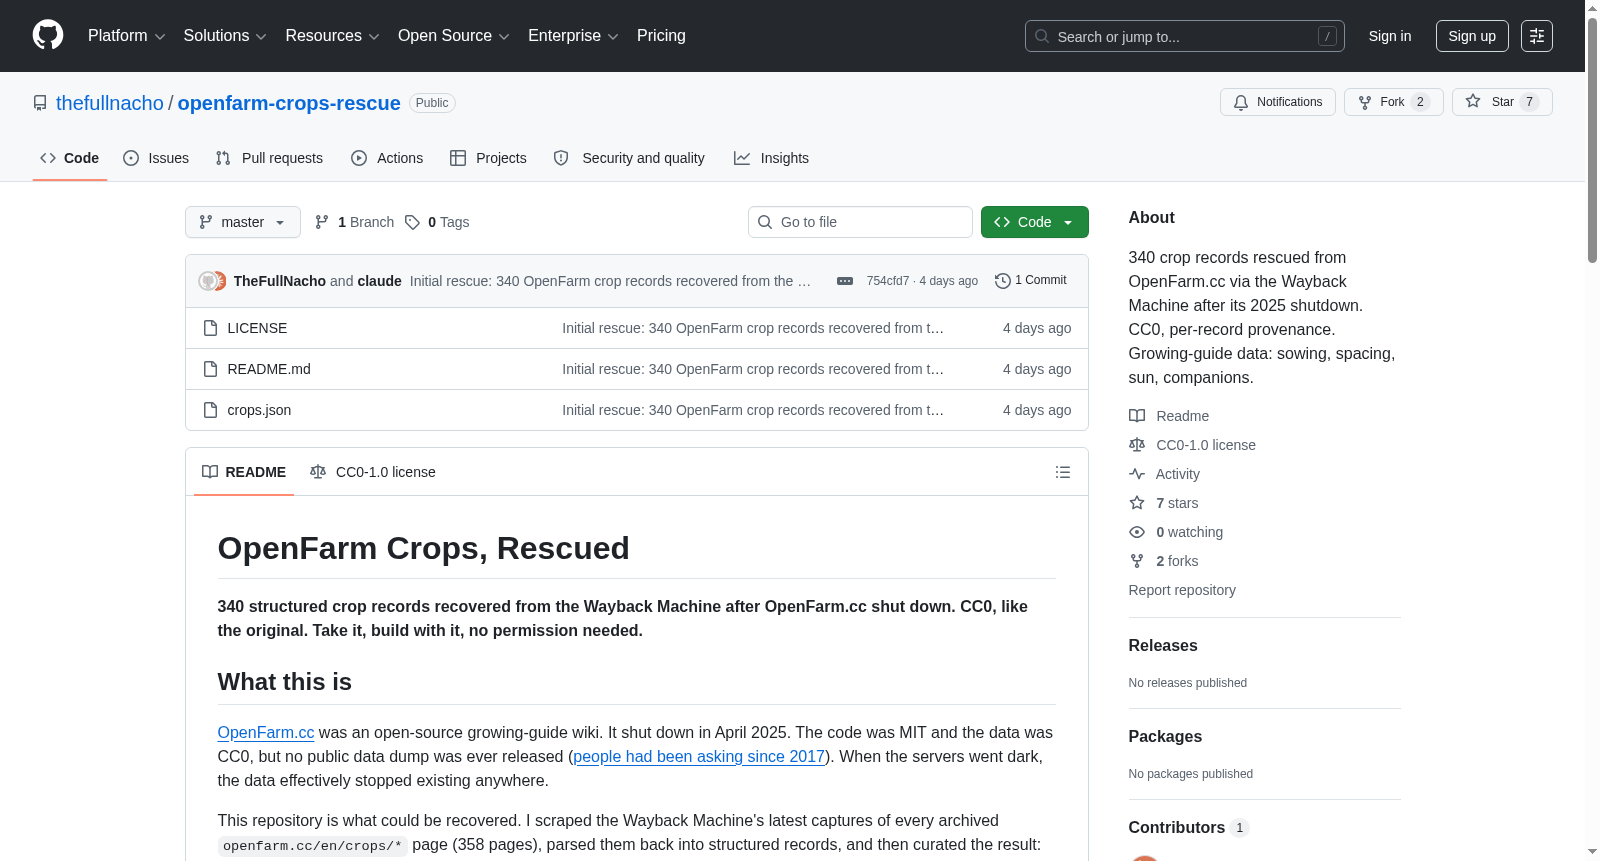Select the README tab in file viewer

pyautogui.click(x=244, y=472)
